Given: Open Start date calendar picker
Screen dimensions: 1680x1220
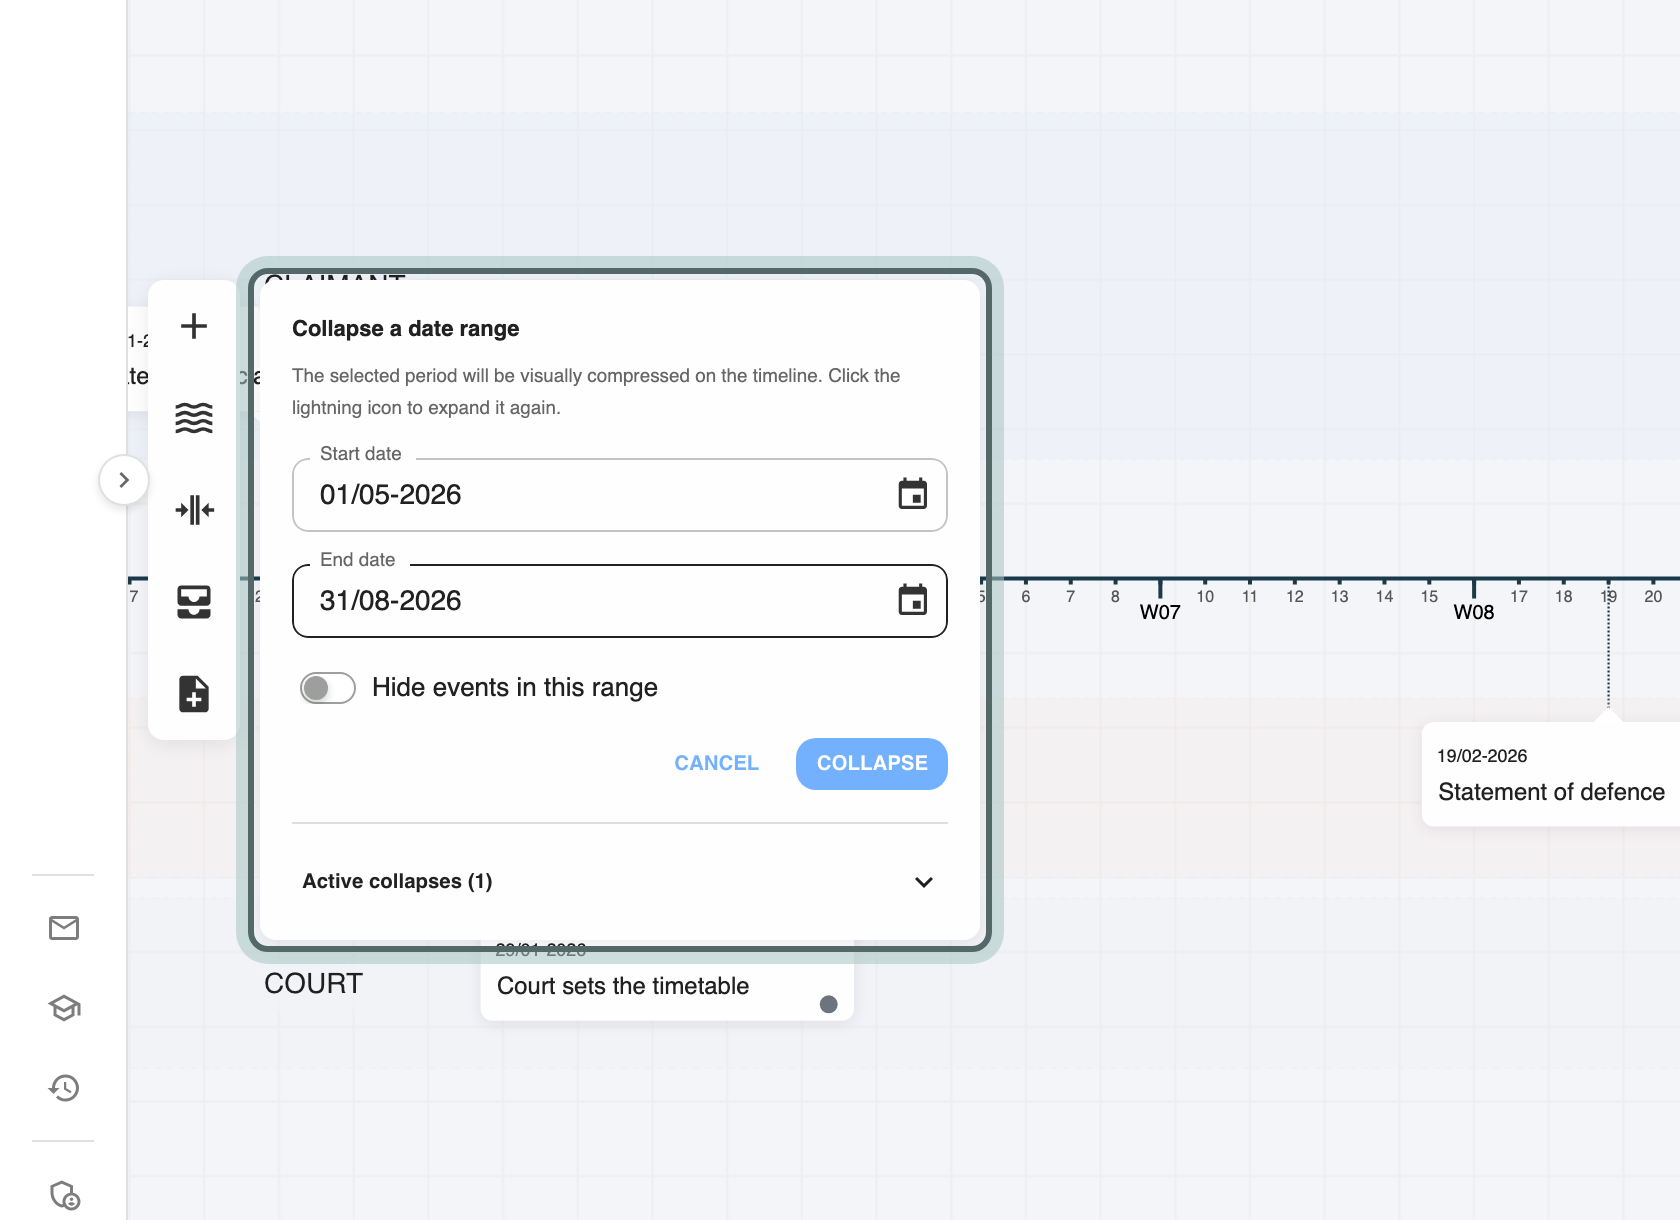Looking at the screenshot, I should (913, 494).
